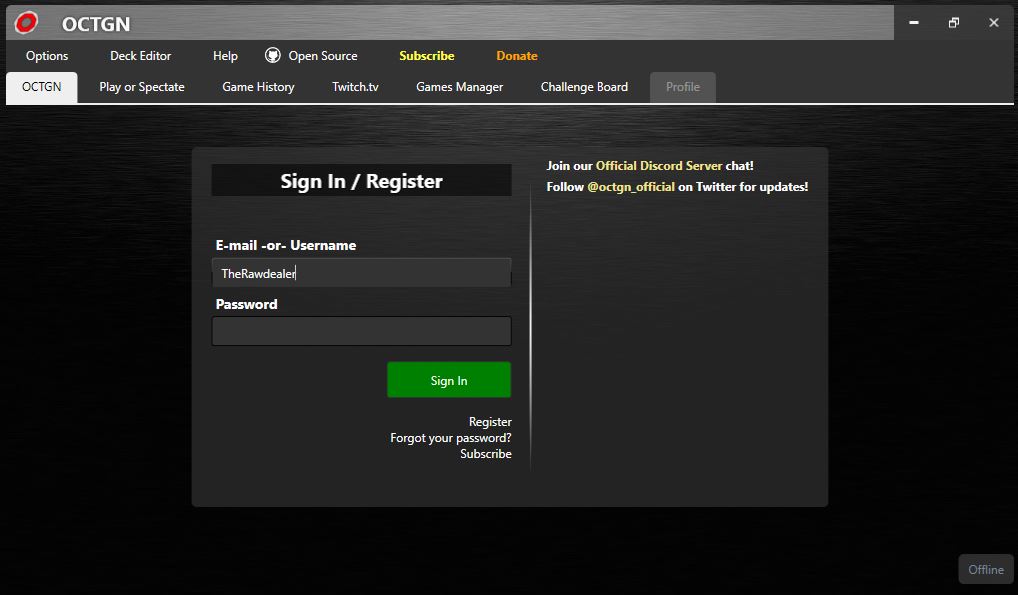Click the orange Donate menu item

pos(517,56)
